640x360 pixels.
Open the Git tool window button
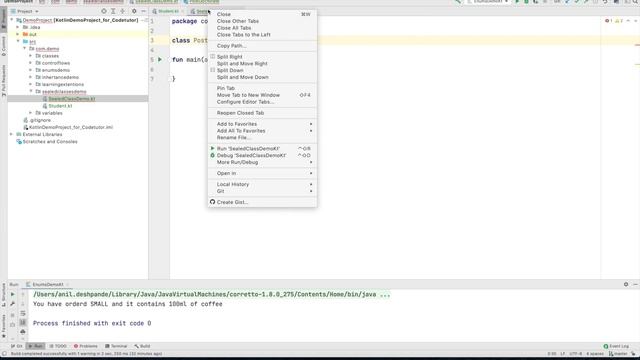(17, 346)
